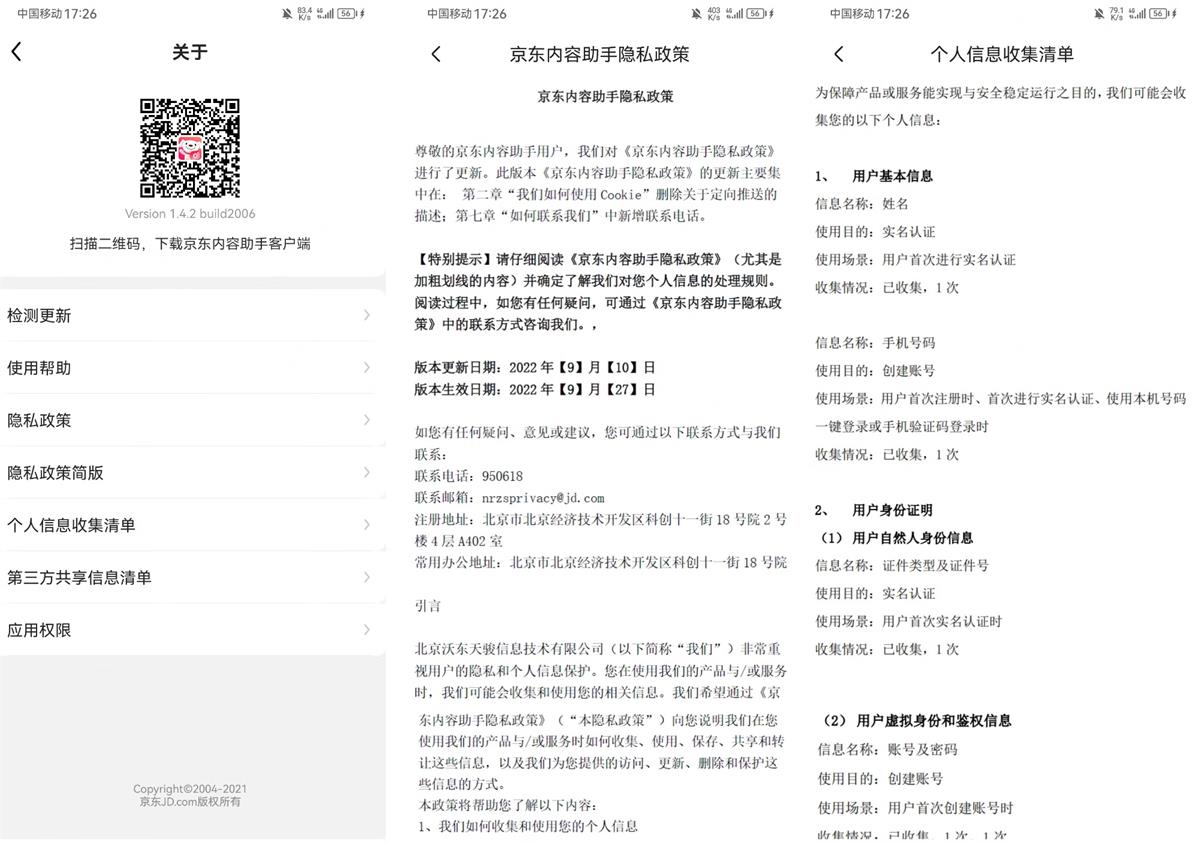Tap （1）用户自然人身份信息 subheading
This screenshot has height=843, width=1200.
[x=897, y=538]
